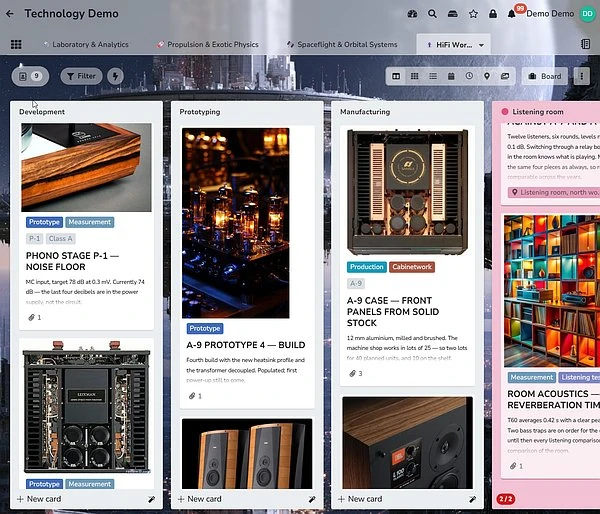This screenshot has height=514, width=600.
Task: Open Spaceflight & Orbital Systems tab
Action: pos(342,44)
